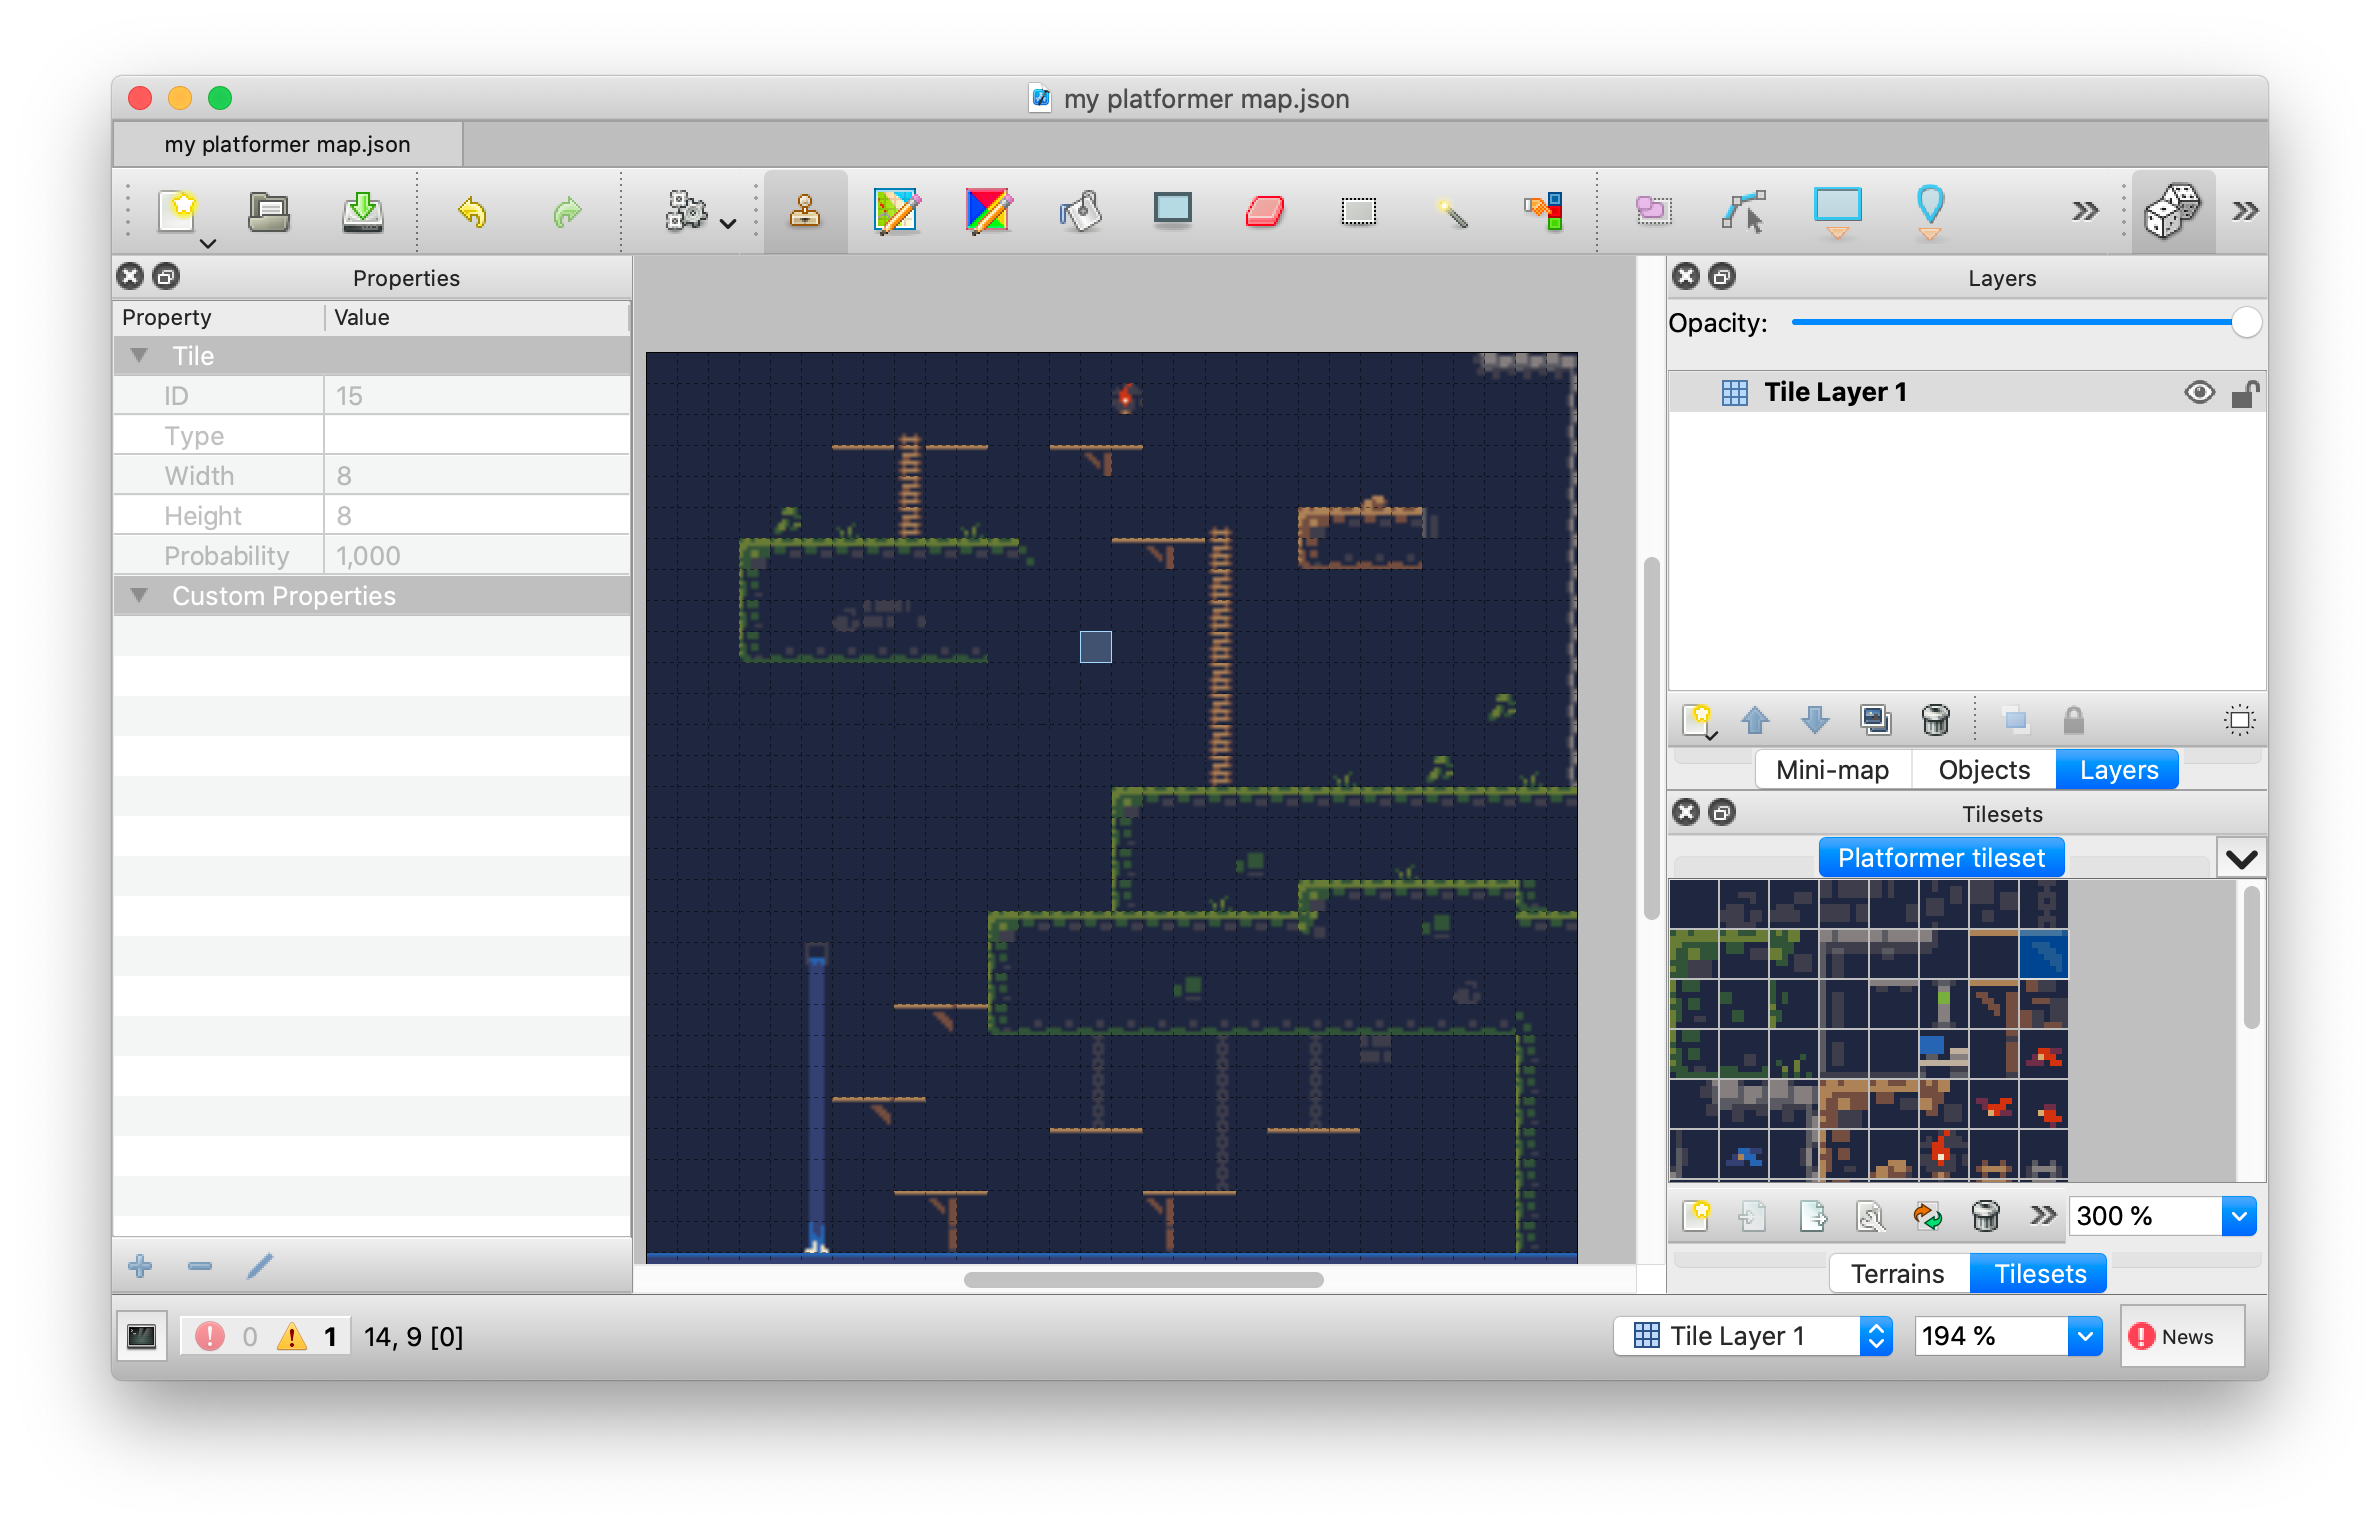The width and height of the screenshot is (2380, 1528).
Task: Select the Bucket Fill tool
Action: [1081, 211]
